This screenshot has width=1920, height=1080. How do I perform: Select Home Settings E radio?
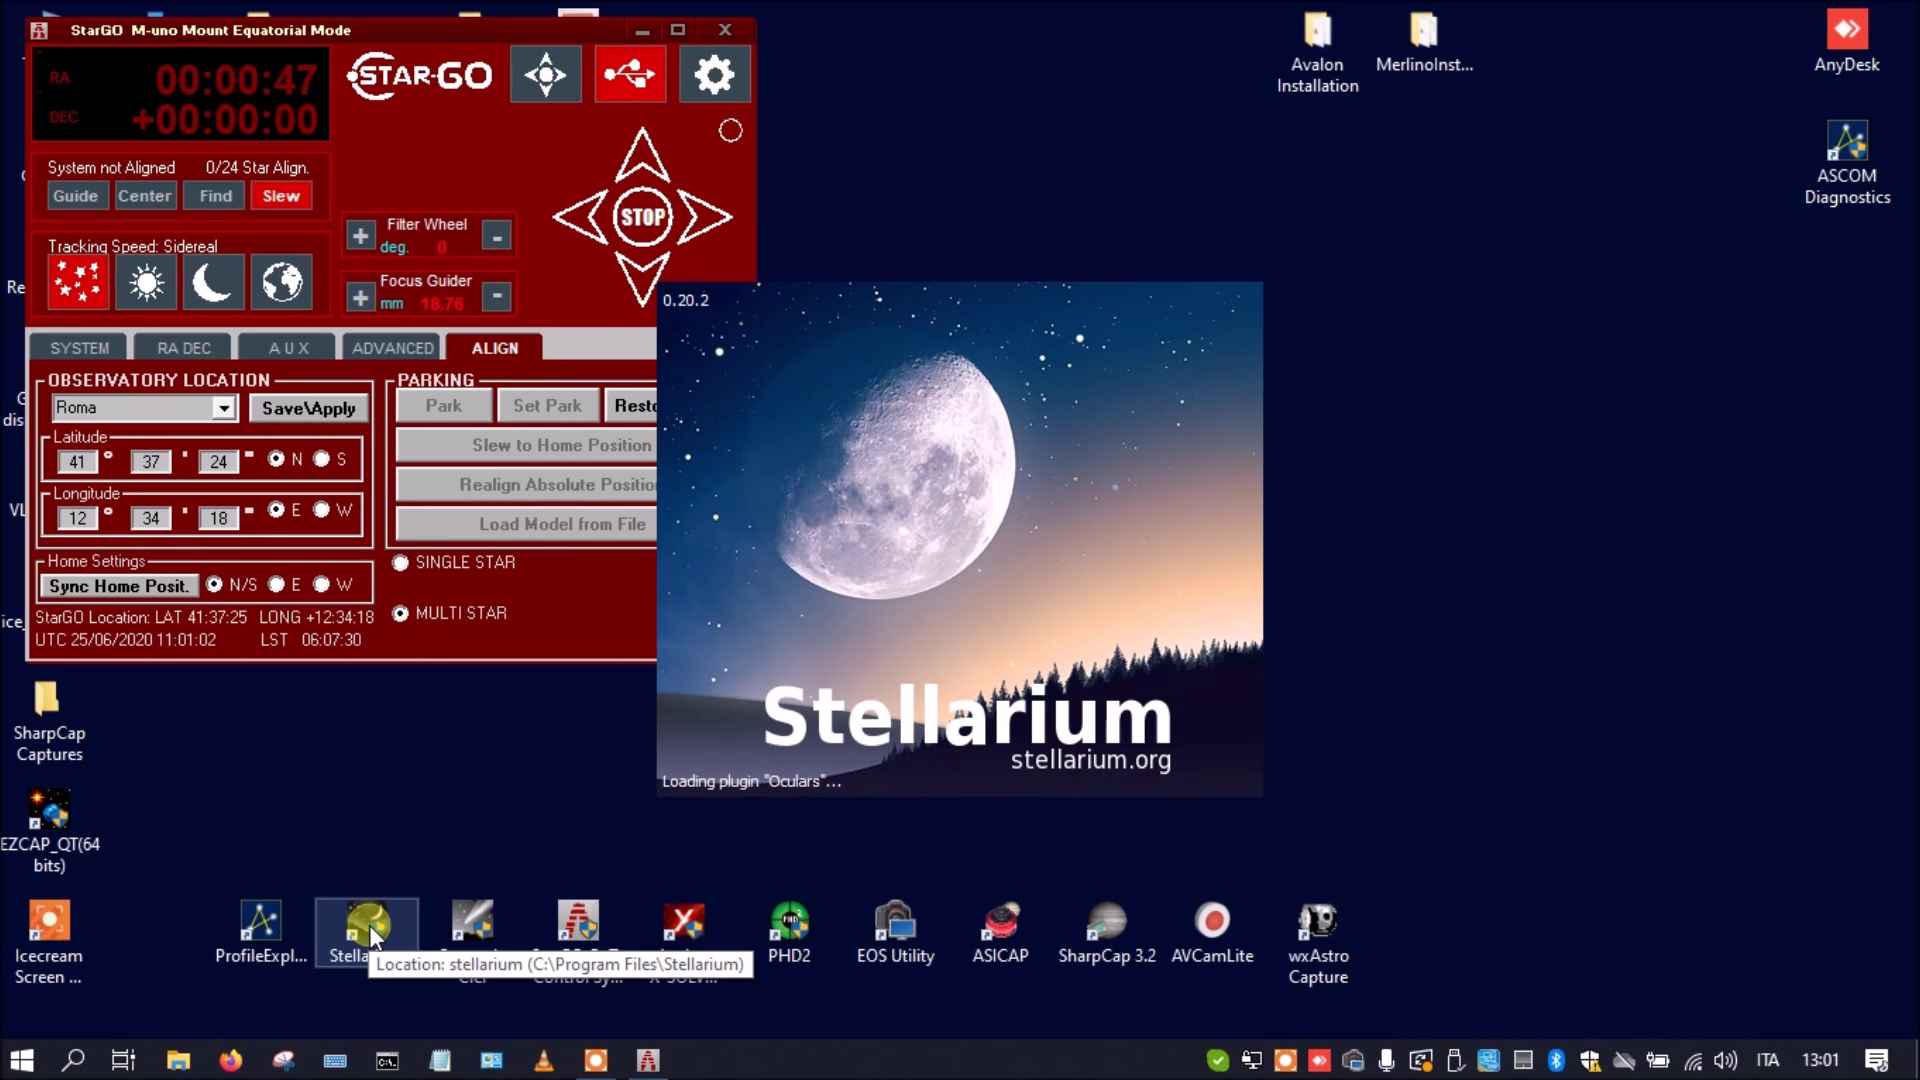click(277, 584)
